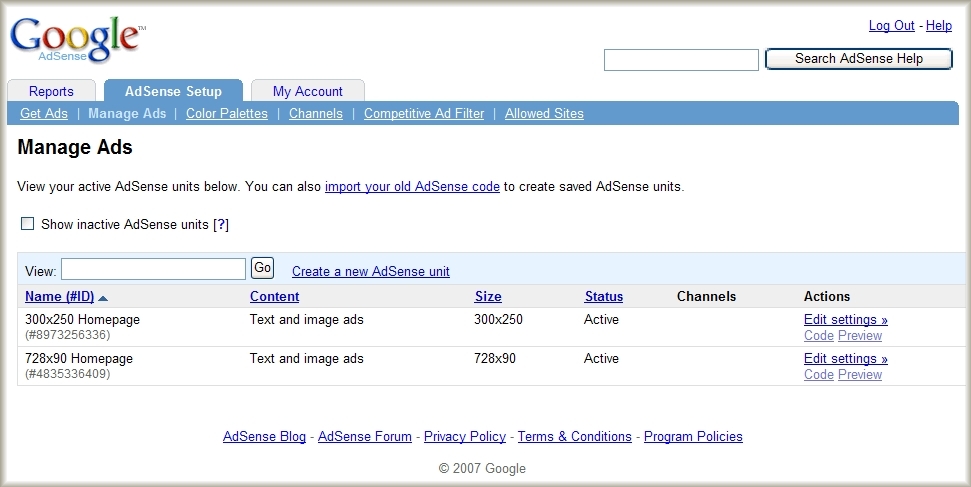
Task: Click the 300x250 size cell
Action: coord(499,320)
